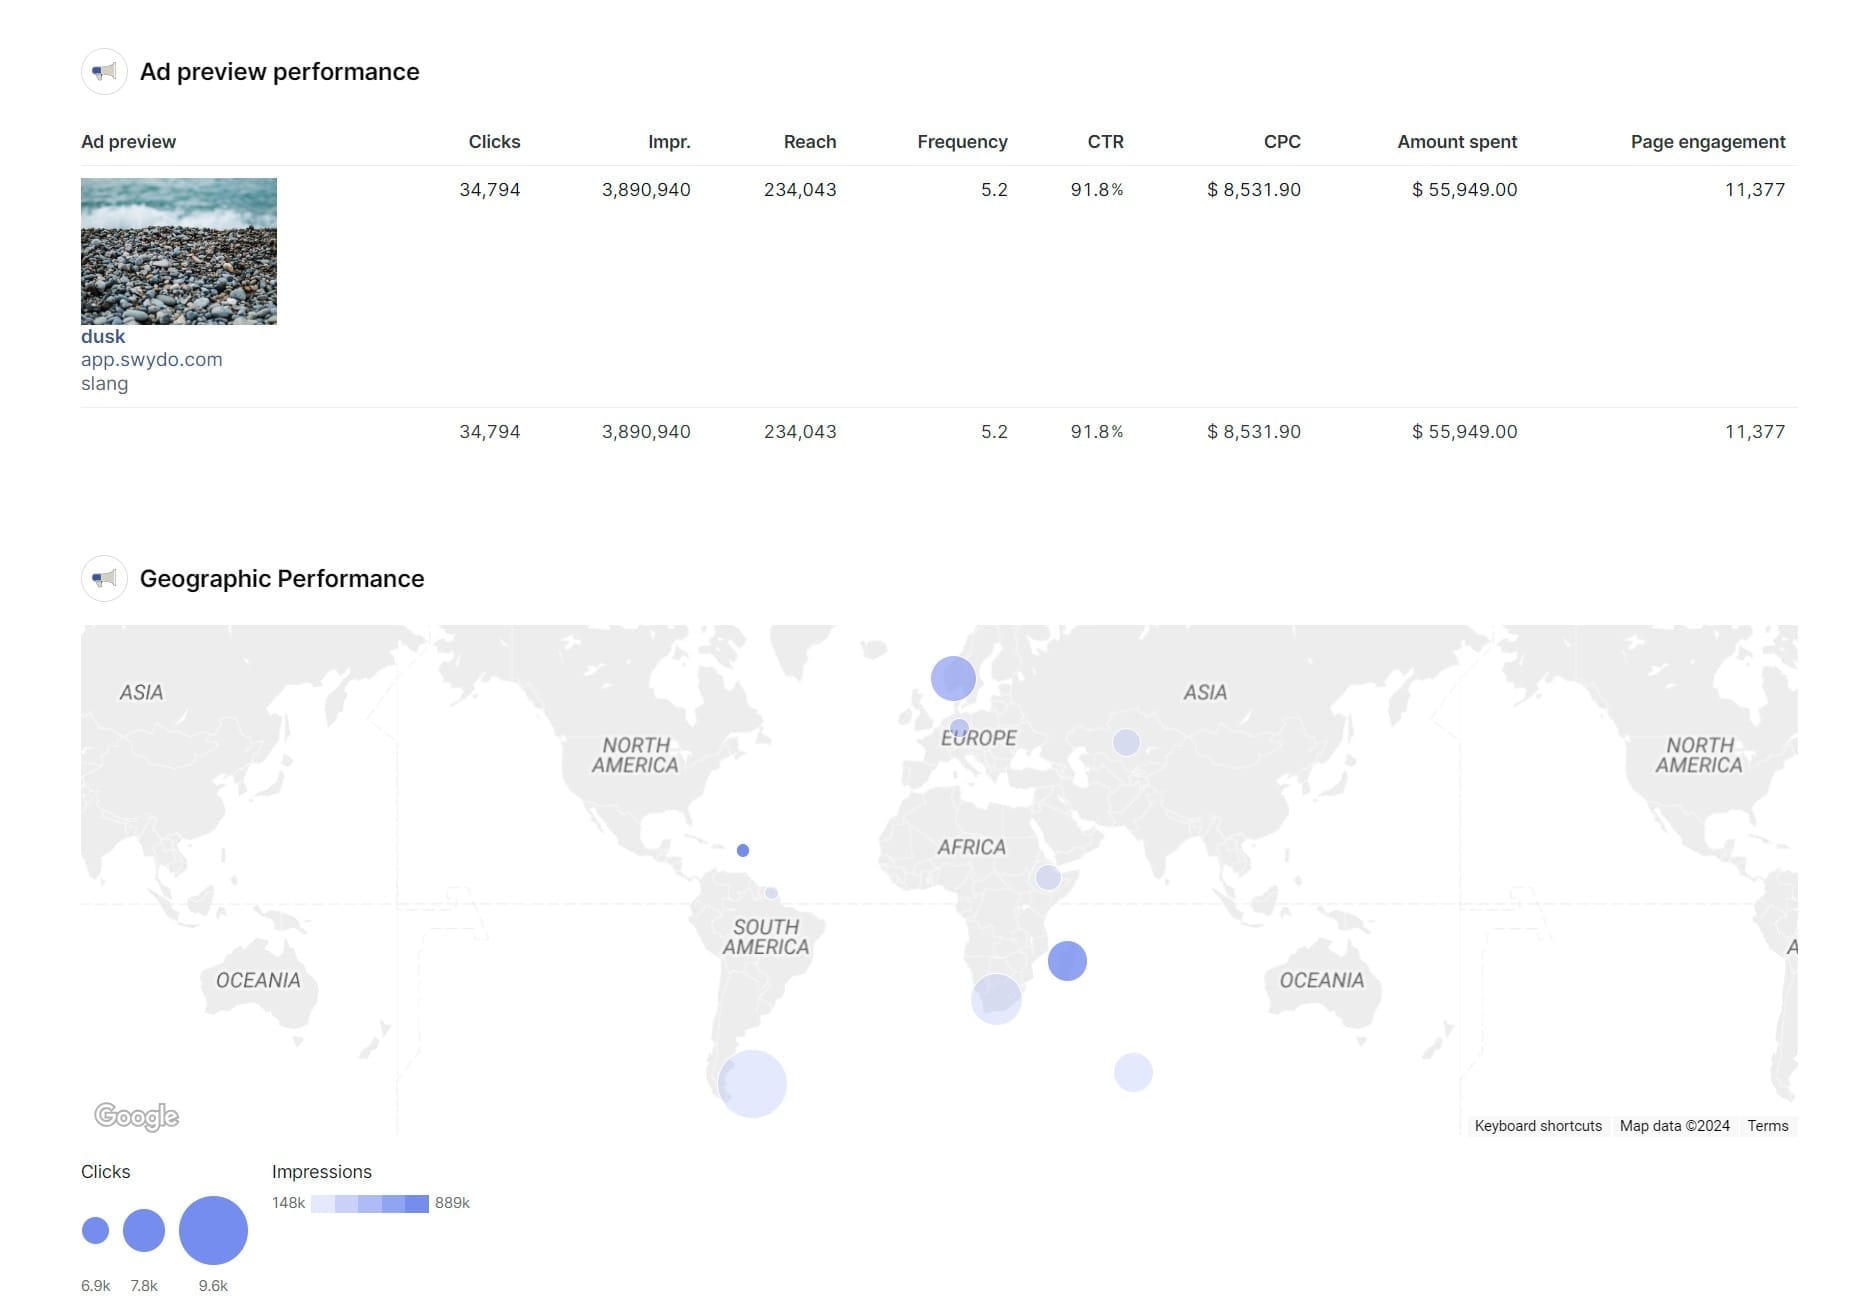The width and height of the screenshot is (1856, 1313).
Task: Sort by Clicks column header
Action: tap(494, 142)
